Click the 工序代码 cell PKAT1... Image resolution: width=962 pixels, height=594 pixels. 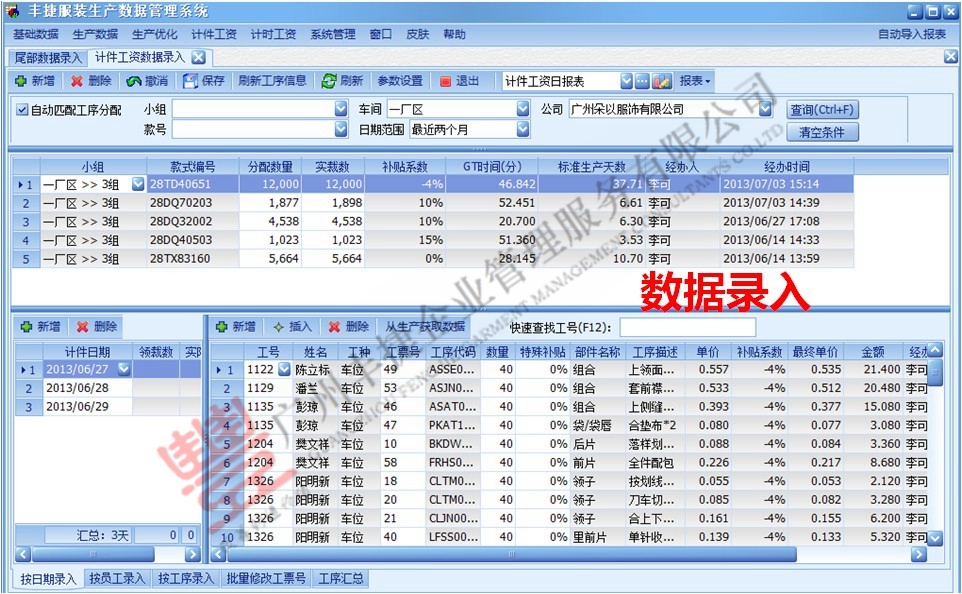click(452, 425)
